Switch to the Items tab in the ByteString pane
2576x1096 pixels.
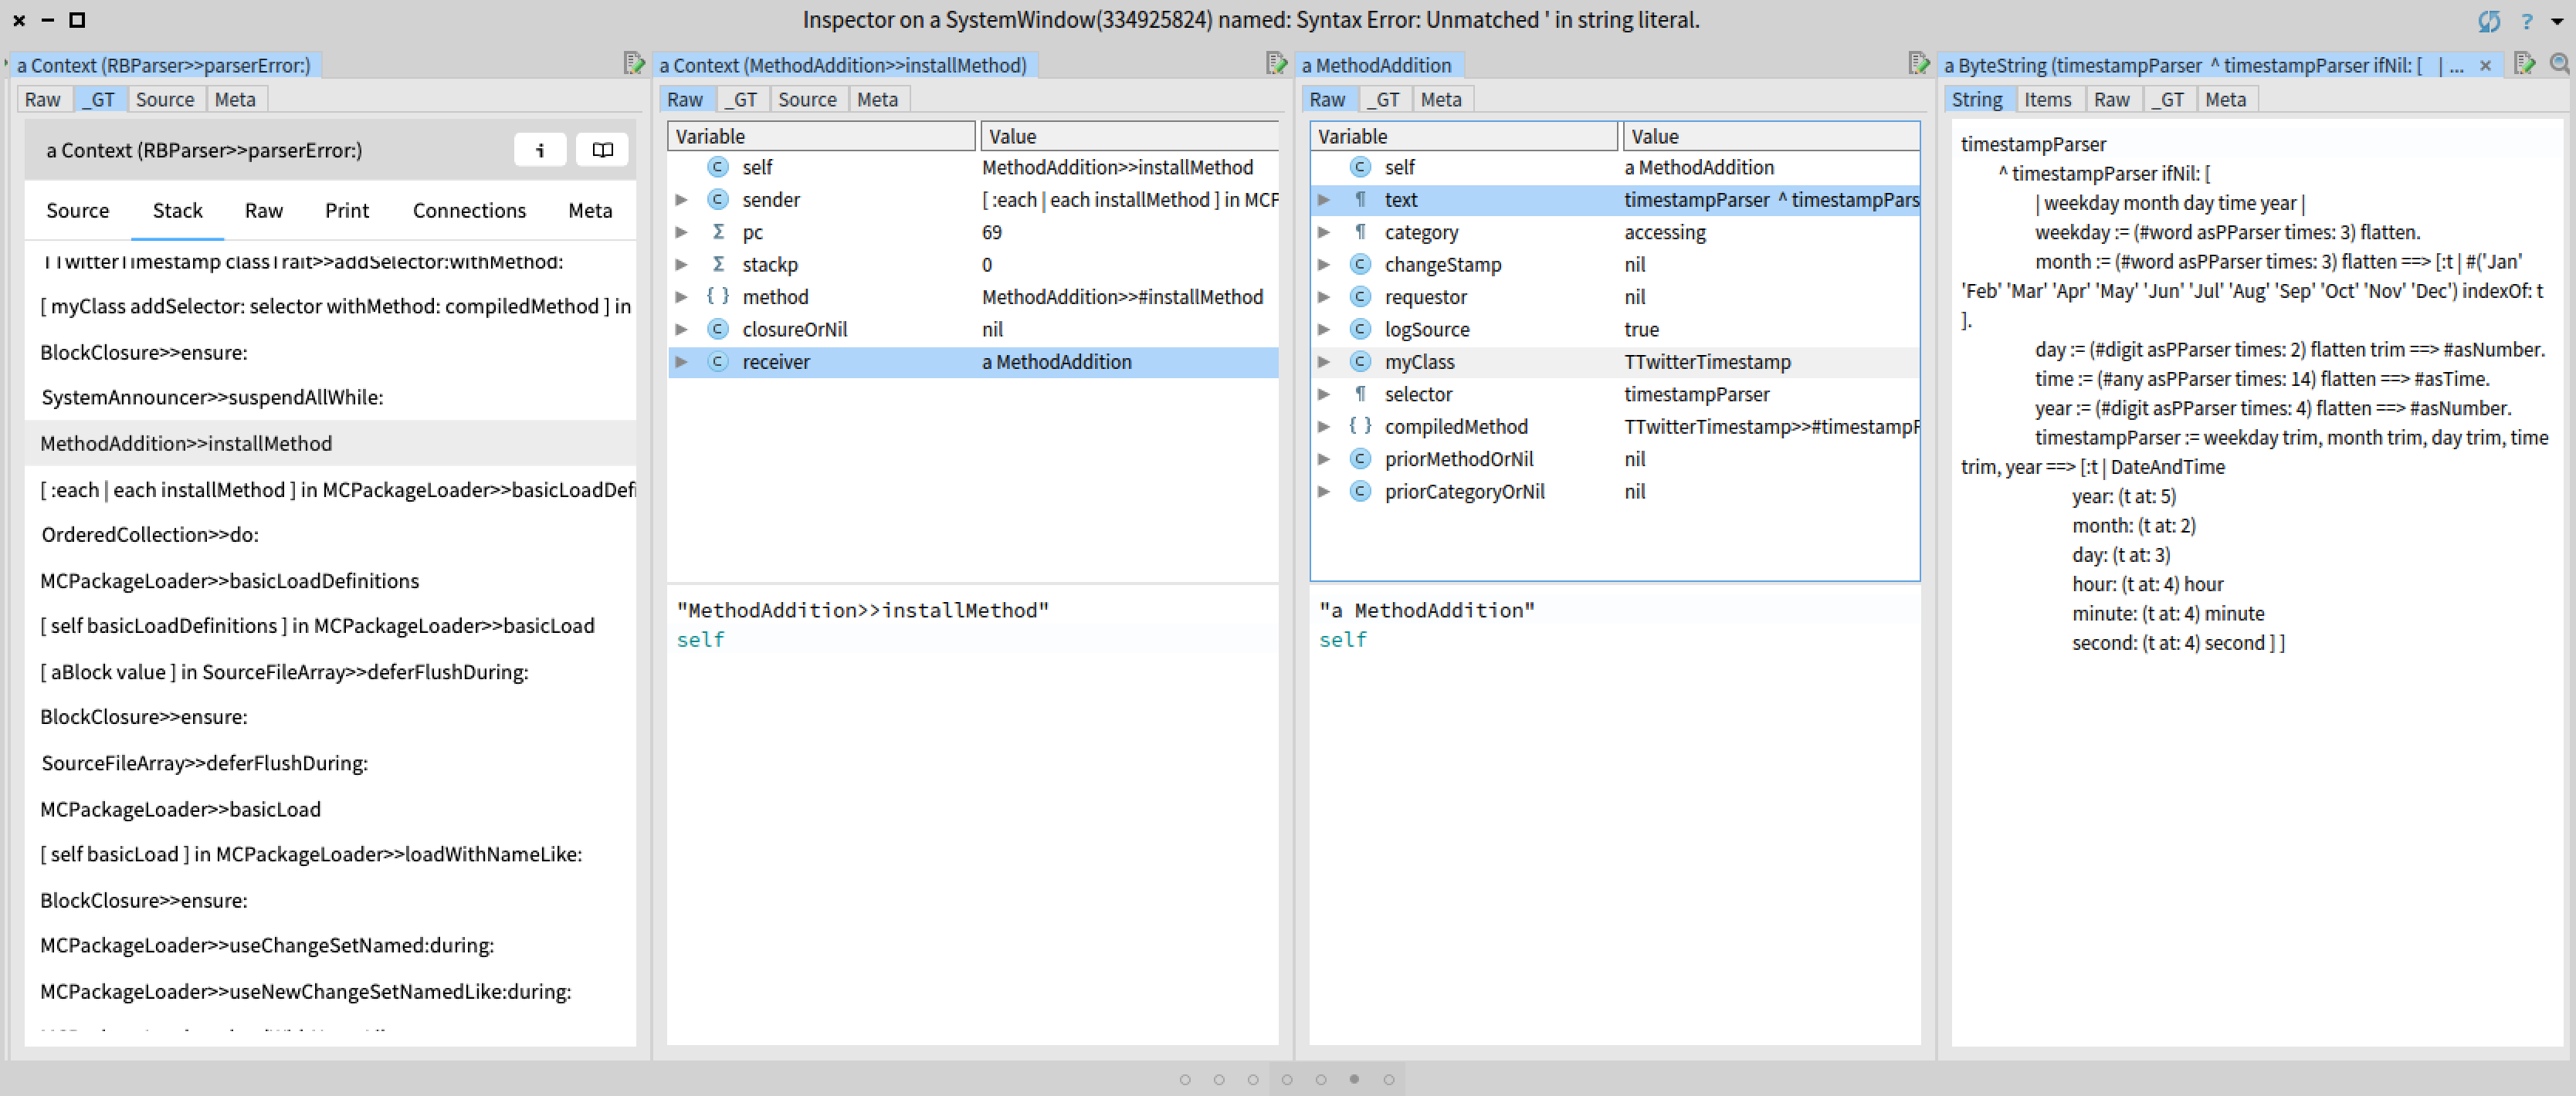tap(2049, 98)
